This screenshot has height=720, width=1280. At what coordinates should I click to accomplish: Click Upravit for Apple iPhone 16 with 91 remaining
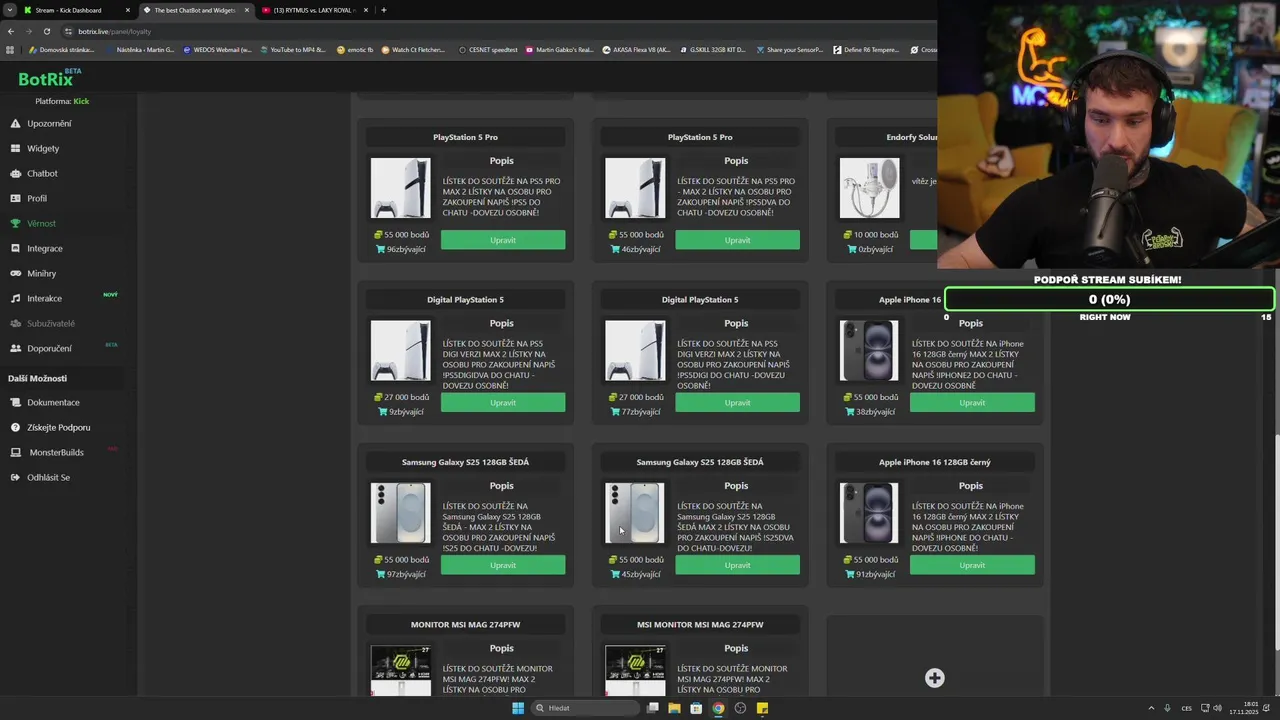[972, 565]
